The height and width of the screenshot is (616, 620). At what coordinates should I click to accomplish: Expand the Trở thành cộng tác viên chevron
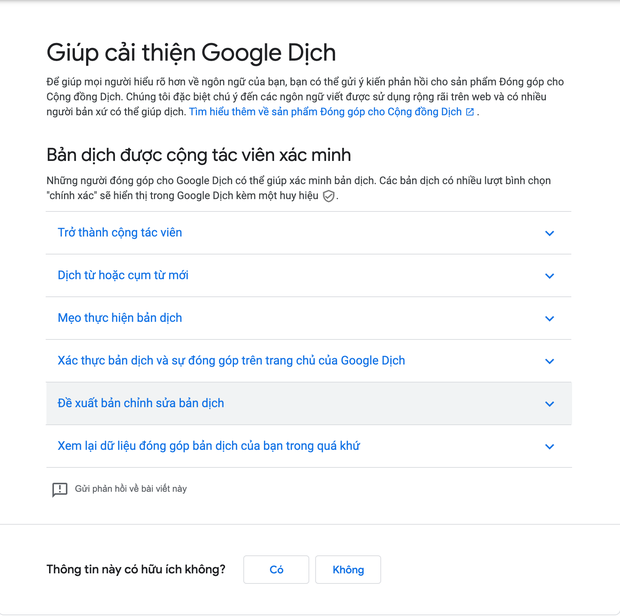[549, 233]
